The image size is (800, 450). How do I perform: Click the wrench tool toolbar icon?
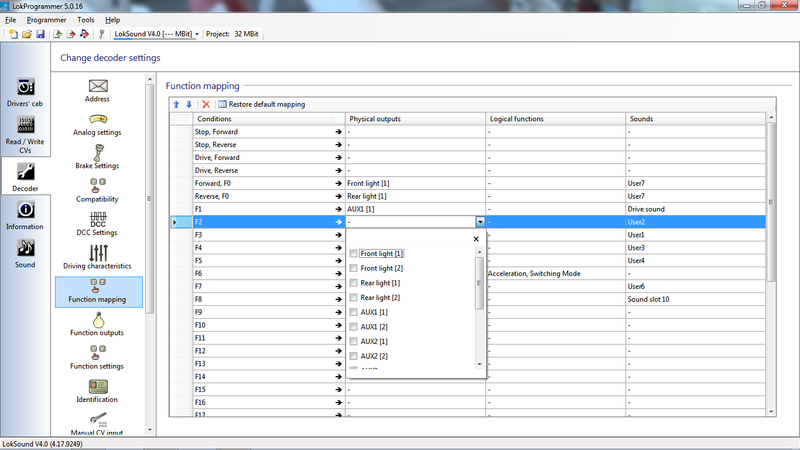102,34
